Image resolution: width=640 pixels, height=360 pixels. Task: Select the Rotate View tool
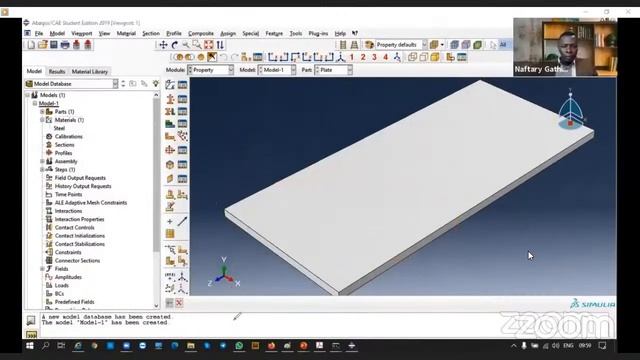pyautogui.click(x=175, y=45)
